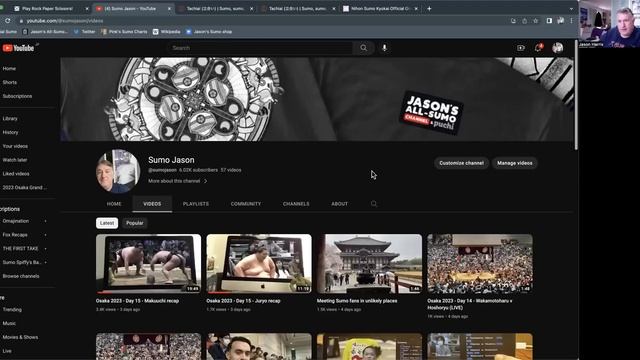
Task: Switch to CHANNELS tab
Action: pos(296,204)
